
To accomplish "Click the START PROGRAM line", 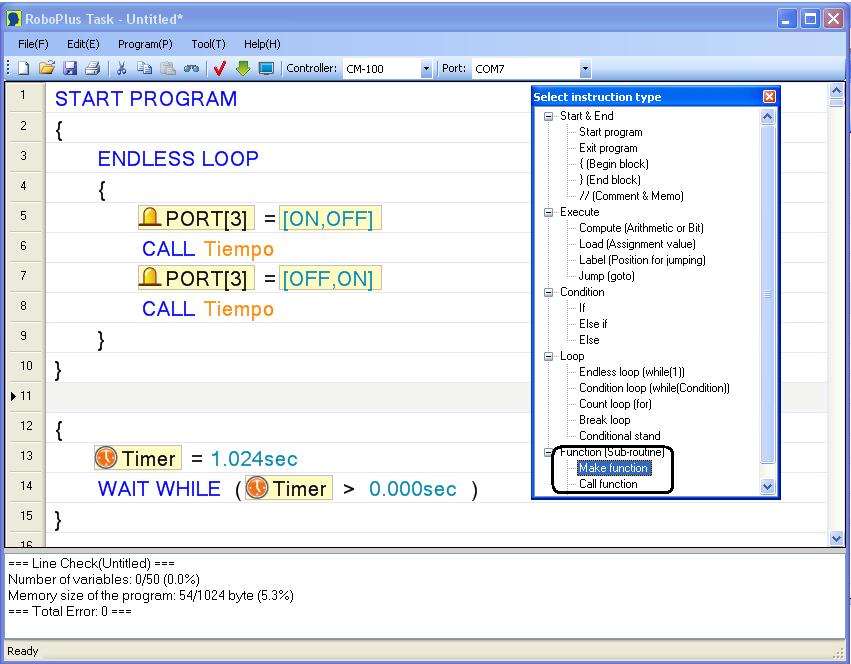I will [x=146, y=99].
